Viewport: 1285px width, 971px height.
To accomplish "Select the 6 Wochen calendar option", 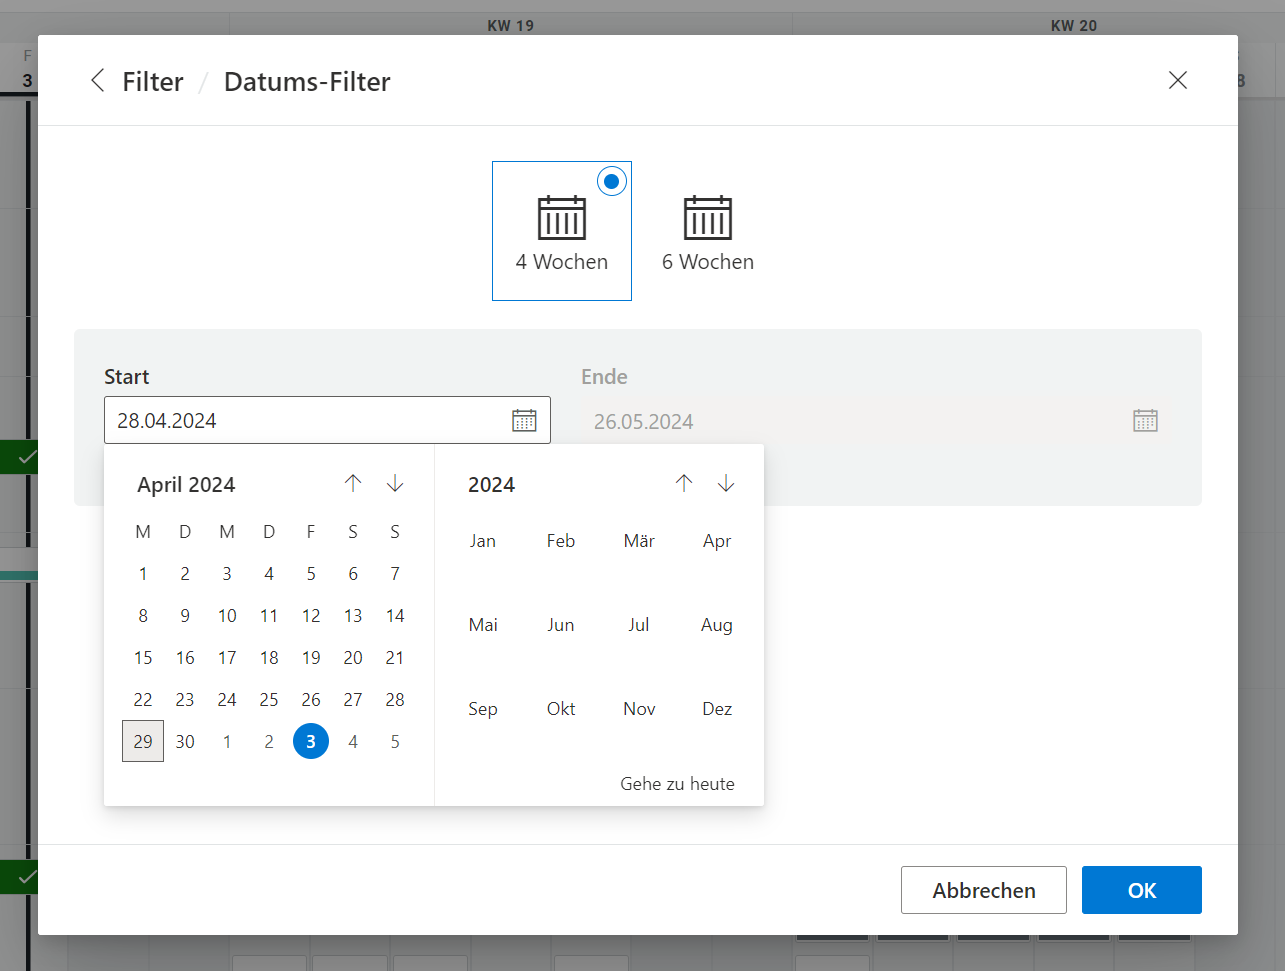I will (708, 231).
